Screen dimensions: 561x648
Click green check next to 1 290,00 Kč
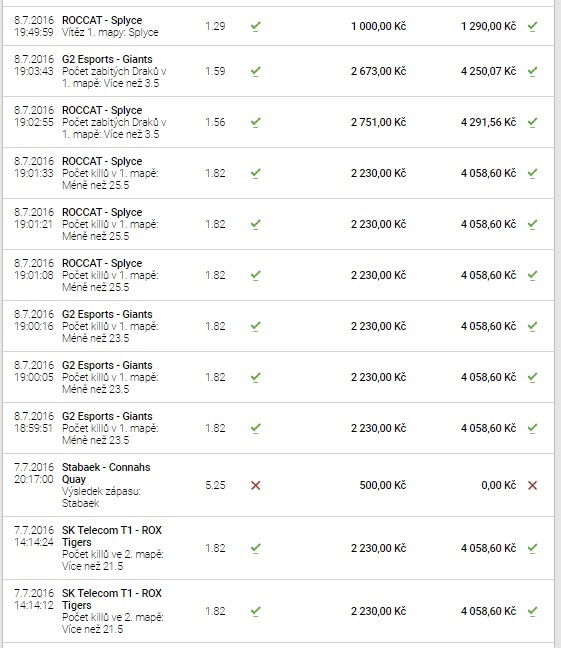(x=532, y=26)
